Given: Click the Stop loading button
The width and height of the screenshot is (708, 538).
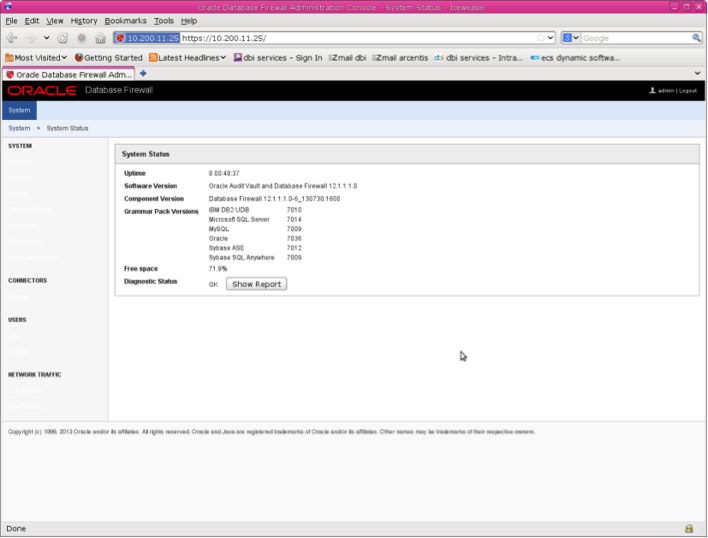Looking at the screenshot, I should point(81,38).
